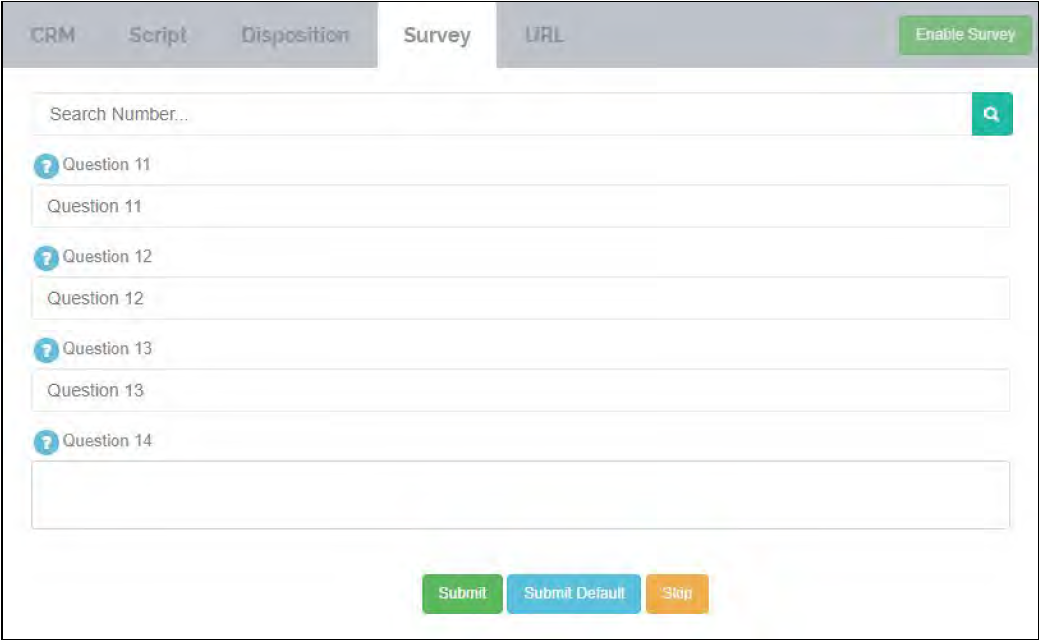Screen dimensions: 1042x644
Task: Focus the Search Number input field
Action: coord(500,114)
